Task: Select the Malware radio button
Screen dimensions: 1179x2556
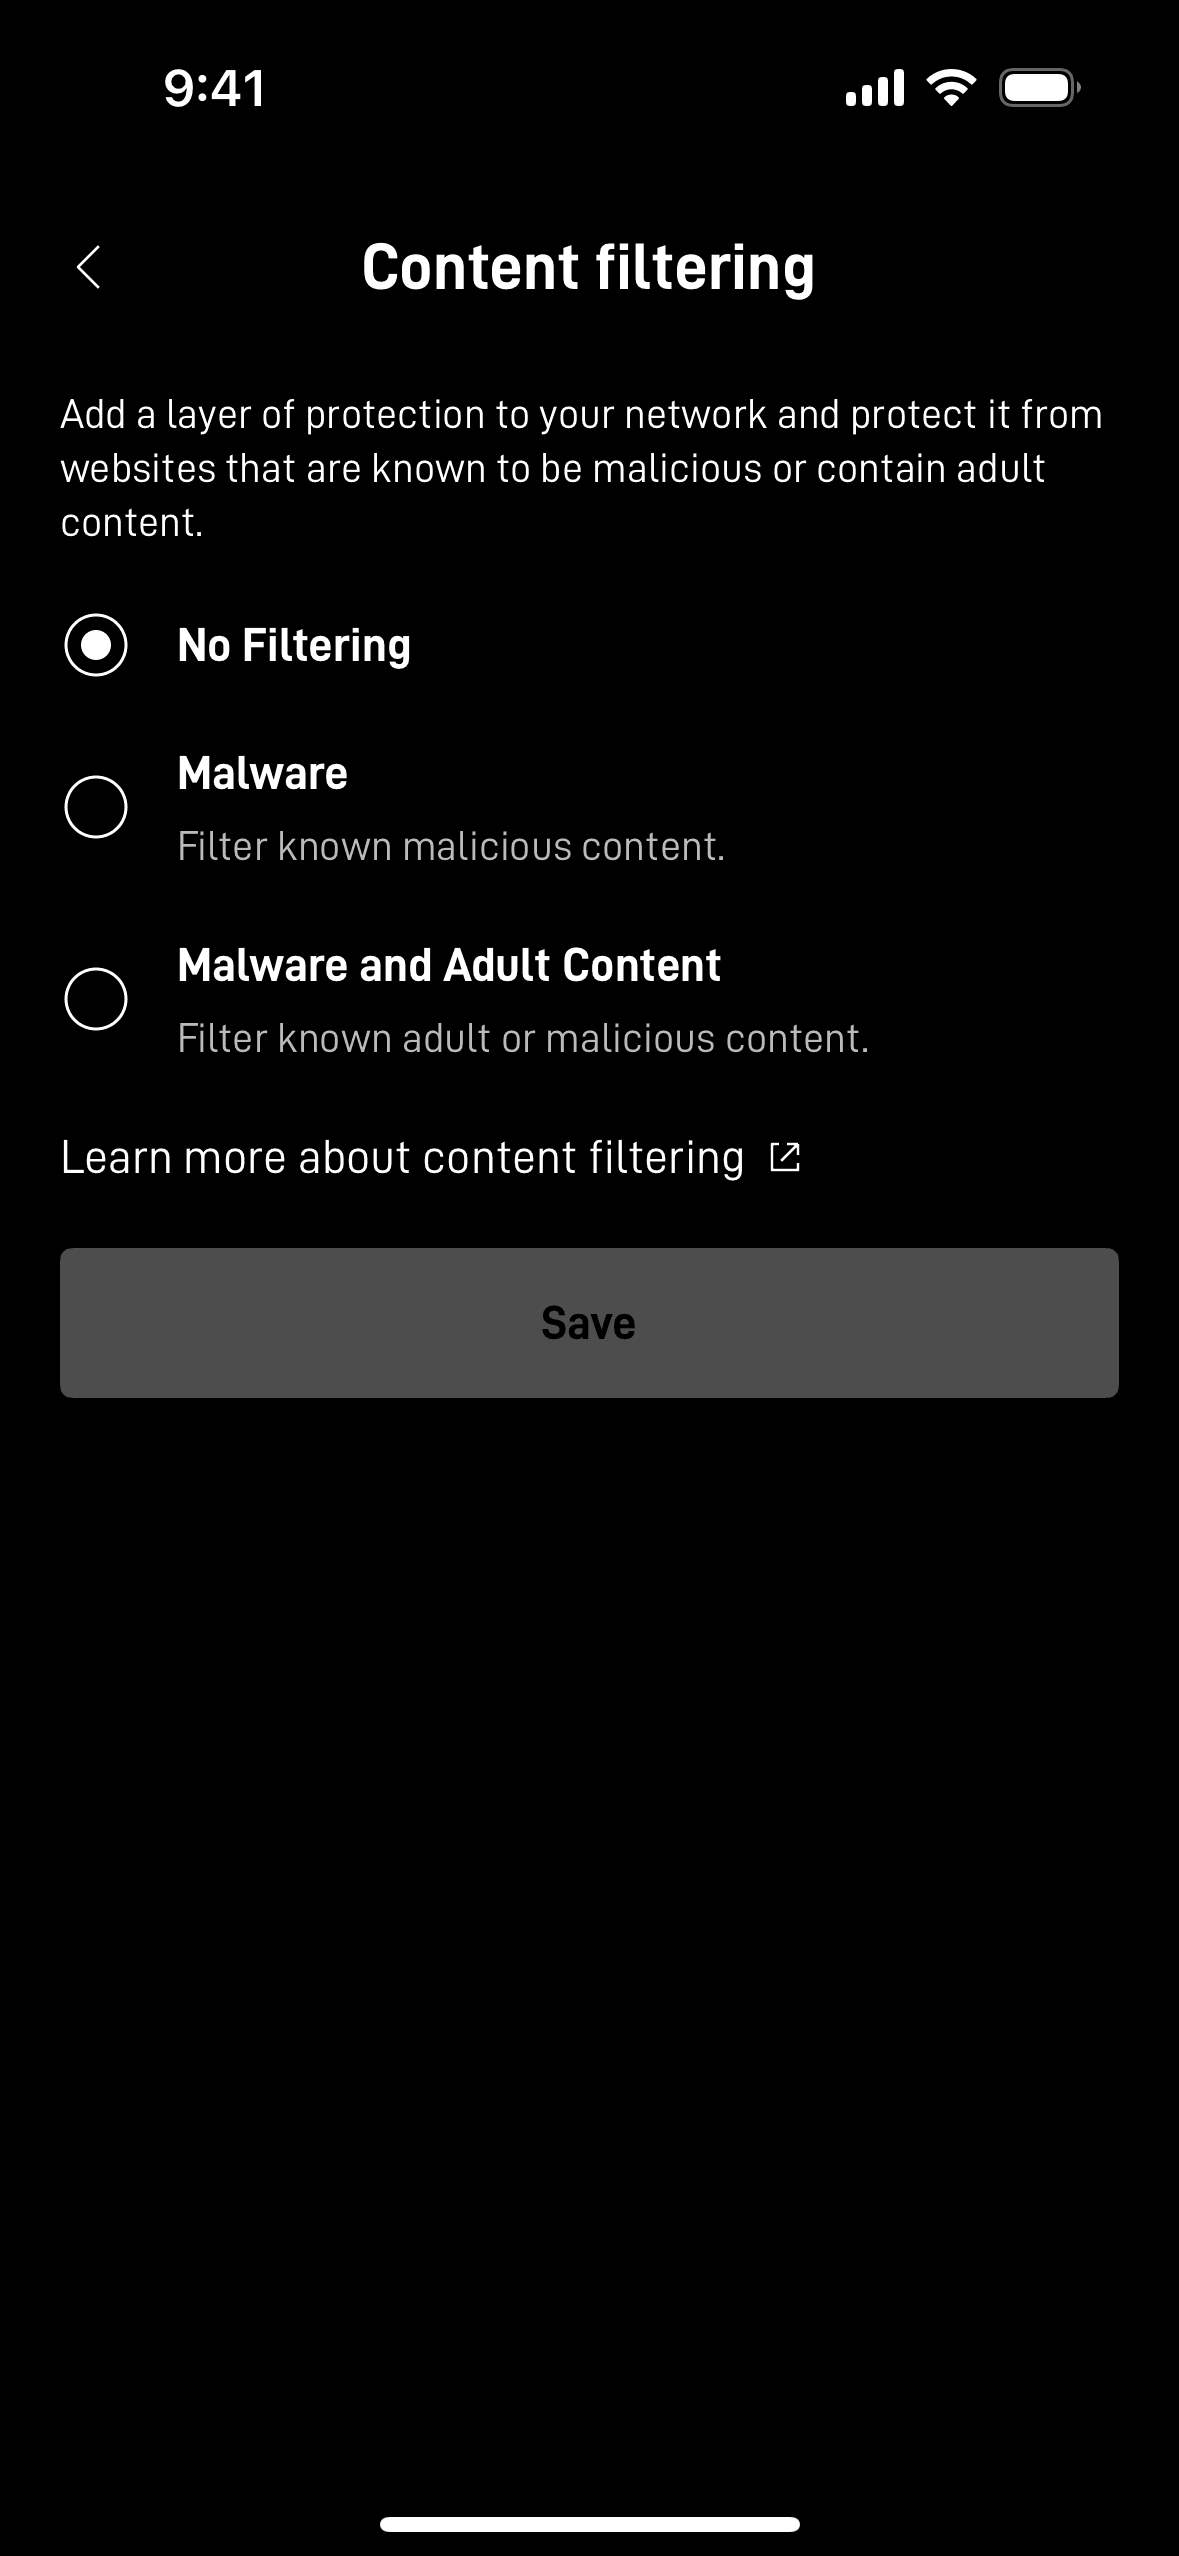Action: (x=96, y=807)
